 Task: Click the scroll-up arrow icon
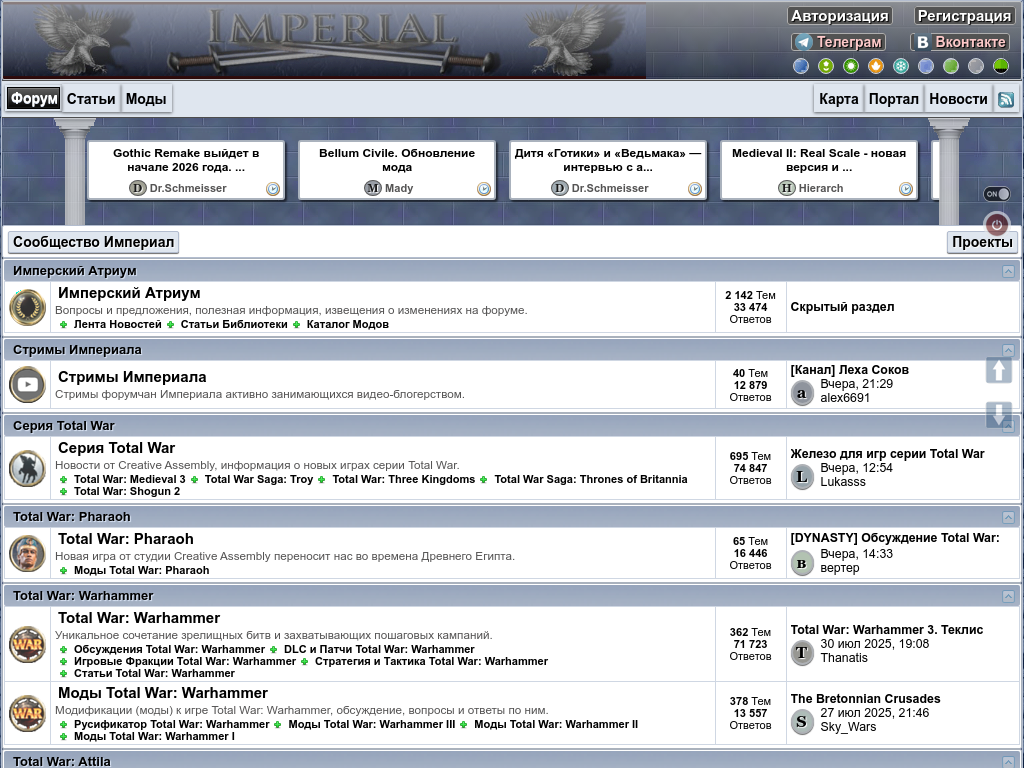click(x=999, y=370)
